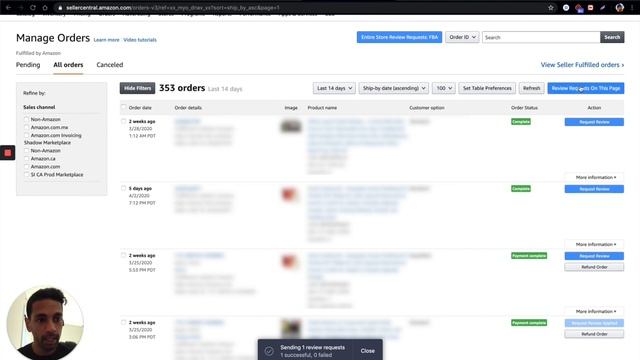Check the Amazon.com checkbox
640x360 pixels.
[x=27, y=167]
